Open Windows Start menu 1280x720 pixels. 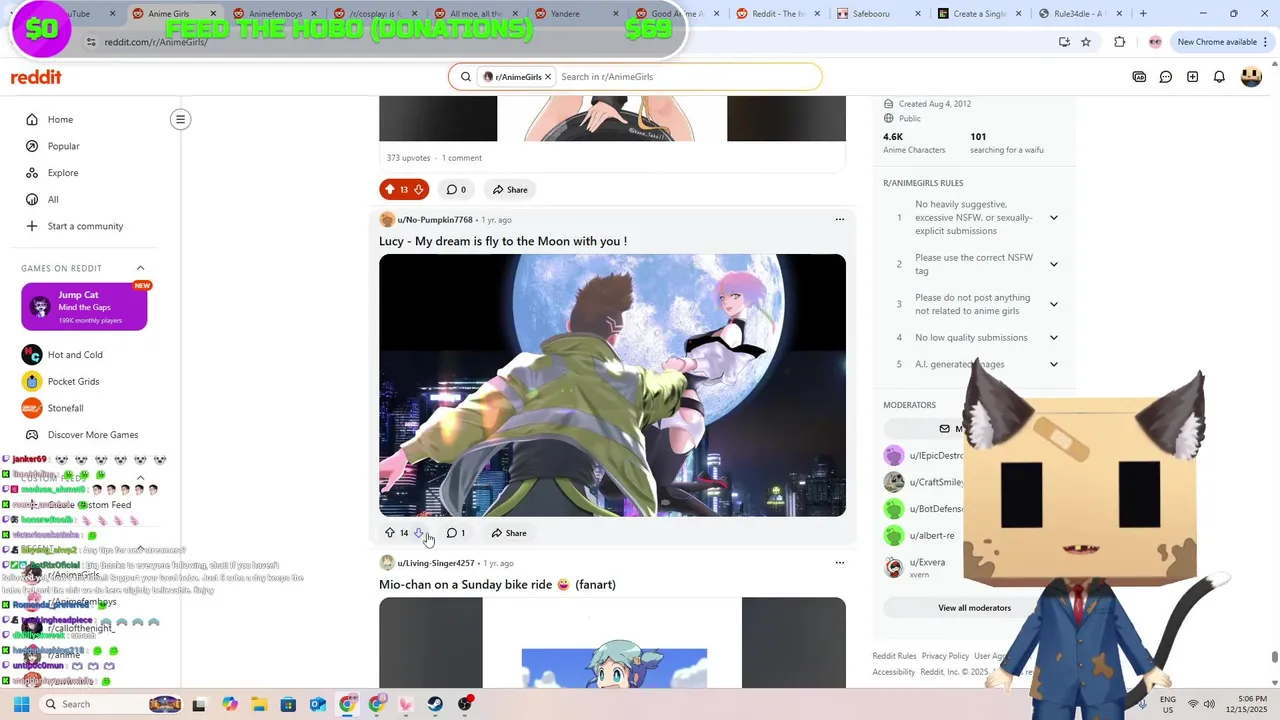21,704
